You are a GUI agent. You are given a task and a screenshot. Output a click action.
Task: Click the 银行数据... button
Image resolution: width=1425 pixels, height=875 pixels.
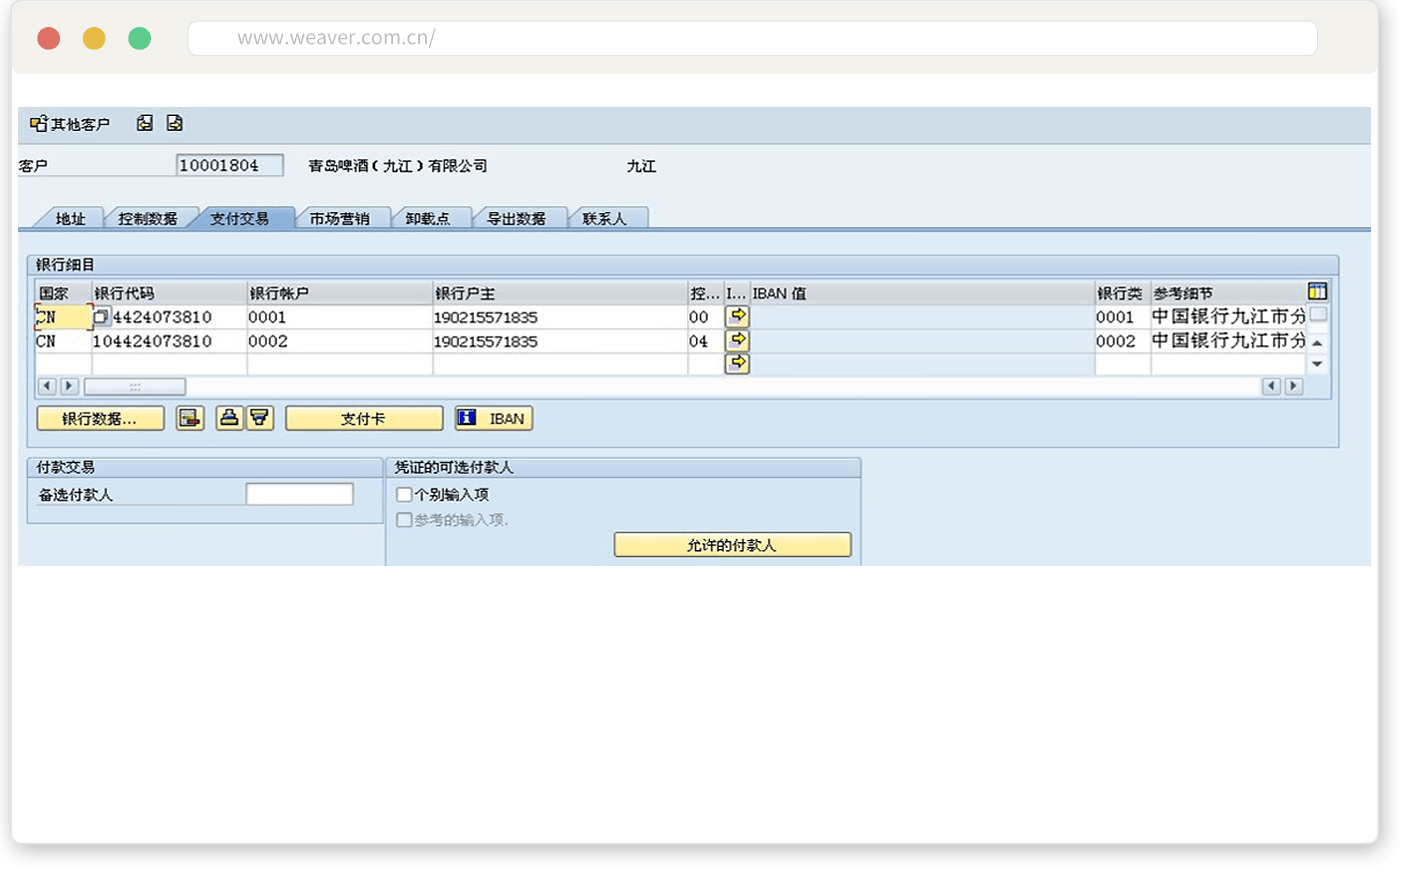pyautogui.click(x=100, y=418)
